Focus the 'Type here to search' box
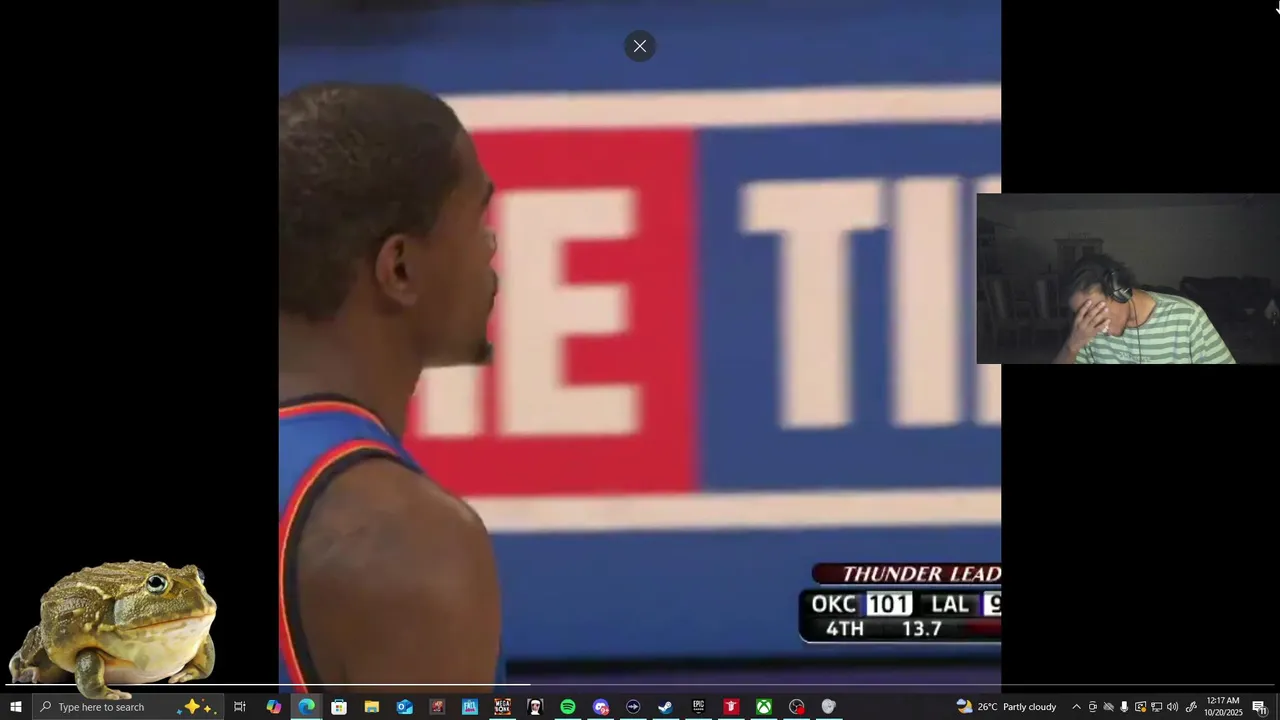1280x720 pixels. click(x=127, y=707)
